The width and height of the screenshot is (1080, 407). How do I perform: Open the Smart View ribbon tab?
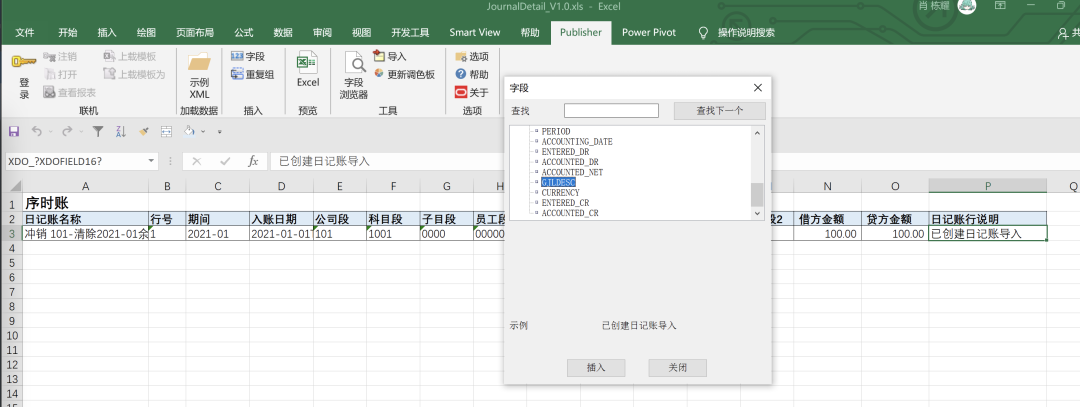[475, 32]
